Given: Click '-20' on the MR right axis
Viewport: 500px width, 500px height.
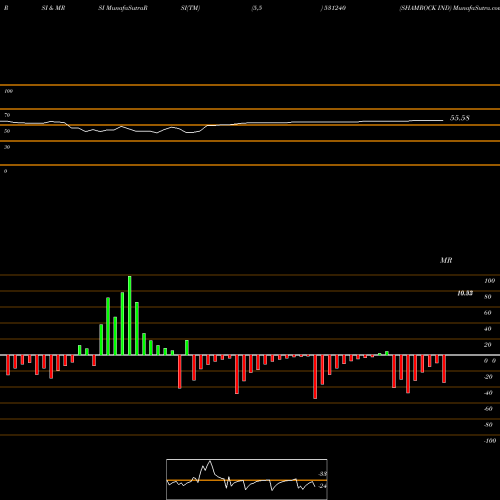Looking at the screenshot, I should coord(488,377).
